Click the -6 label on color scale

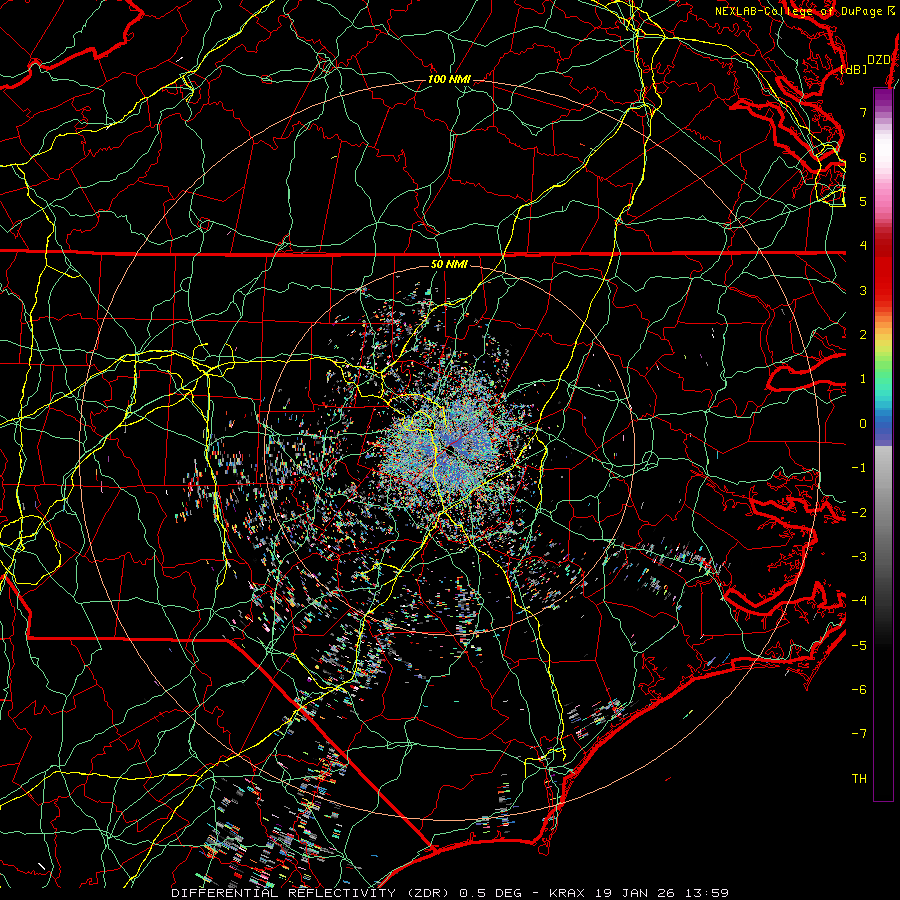pos(859,690)
